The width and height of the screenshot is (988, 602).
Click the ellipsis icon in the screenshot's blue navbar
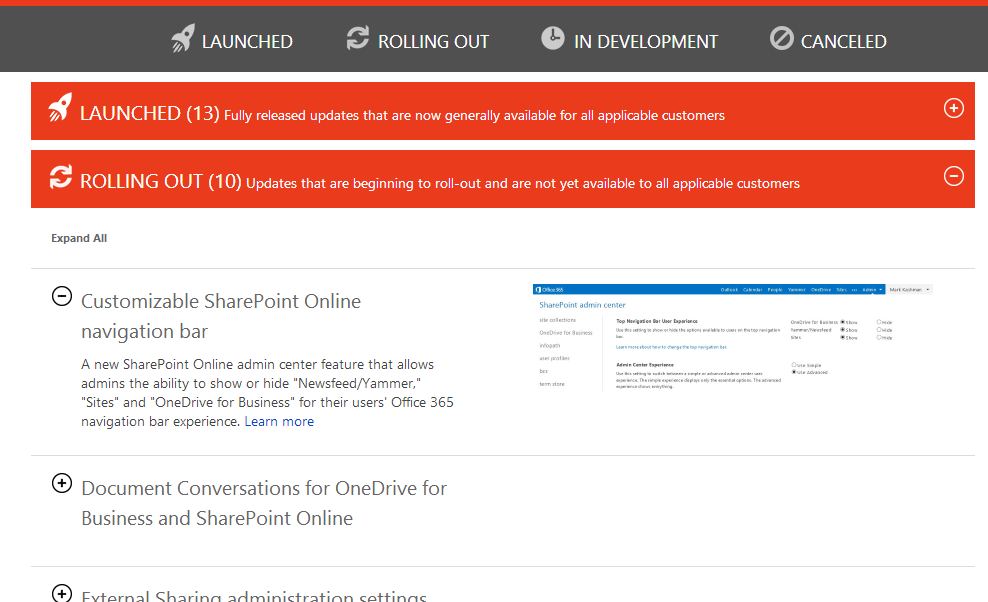coord(855,288)
